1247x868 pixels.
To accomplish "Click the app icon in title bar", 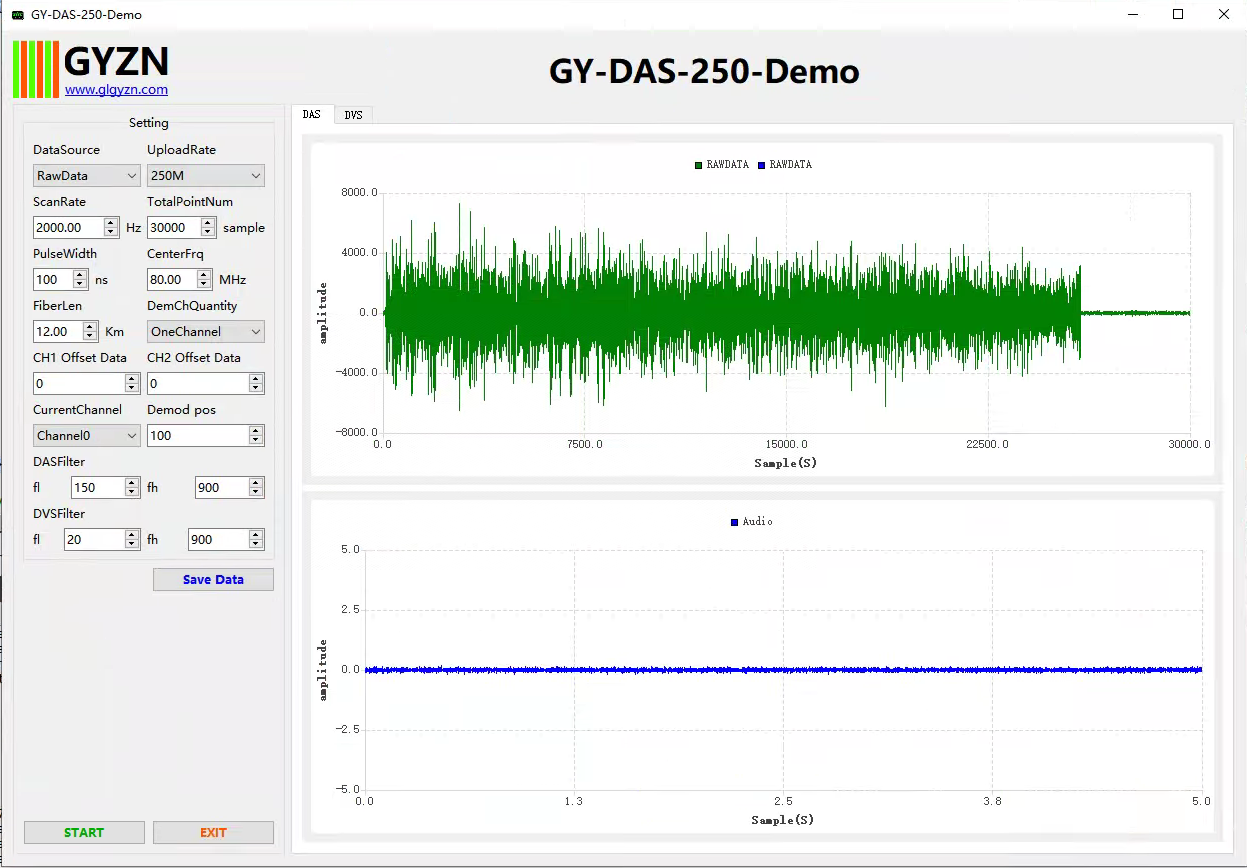I will click(17, 15).
